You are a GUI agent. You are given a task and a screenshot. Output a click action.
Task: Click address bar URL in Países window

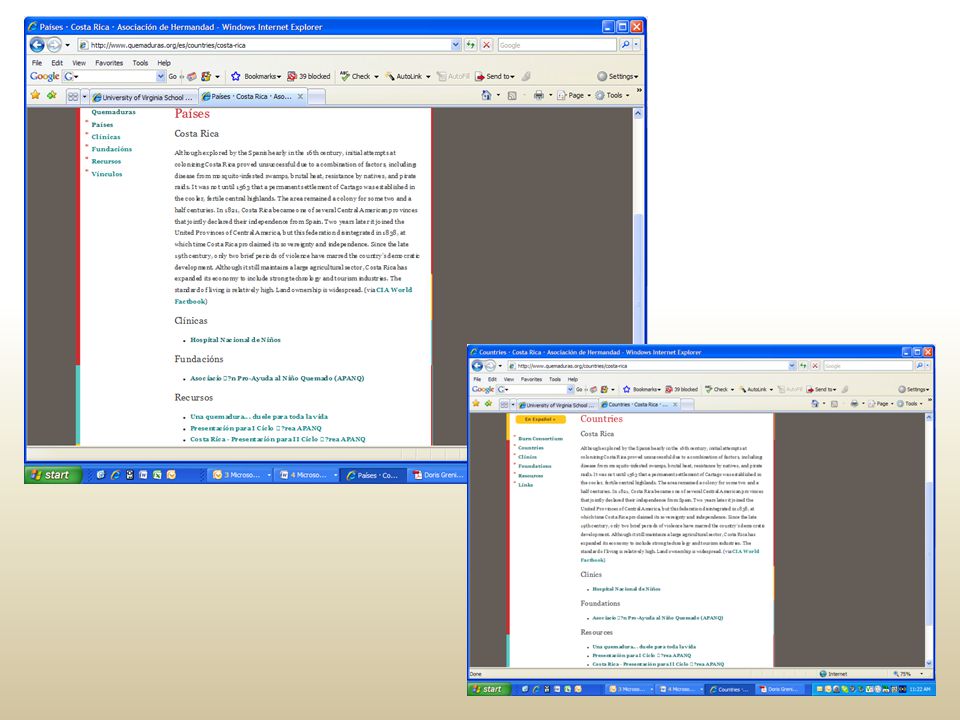coord(168,45)
